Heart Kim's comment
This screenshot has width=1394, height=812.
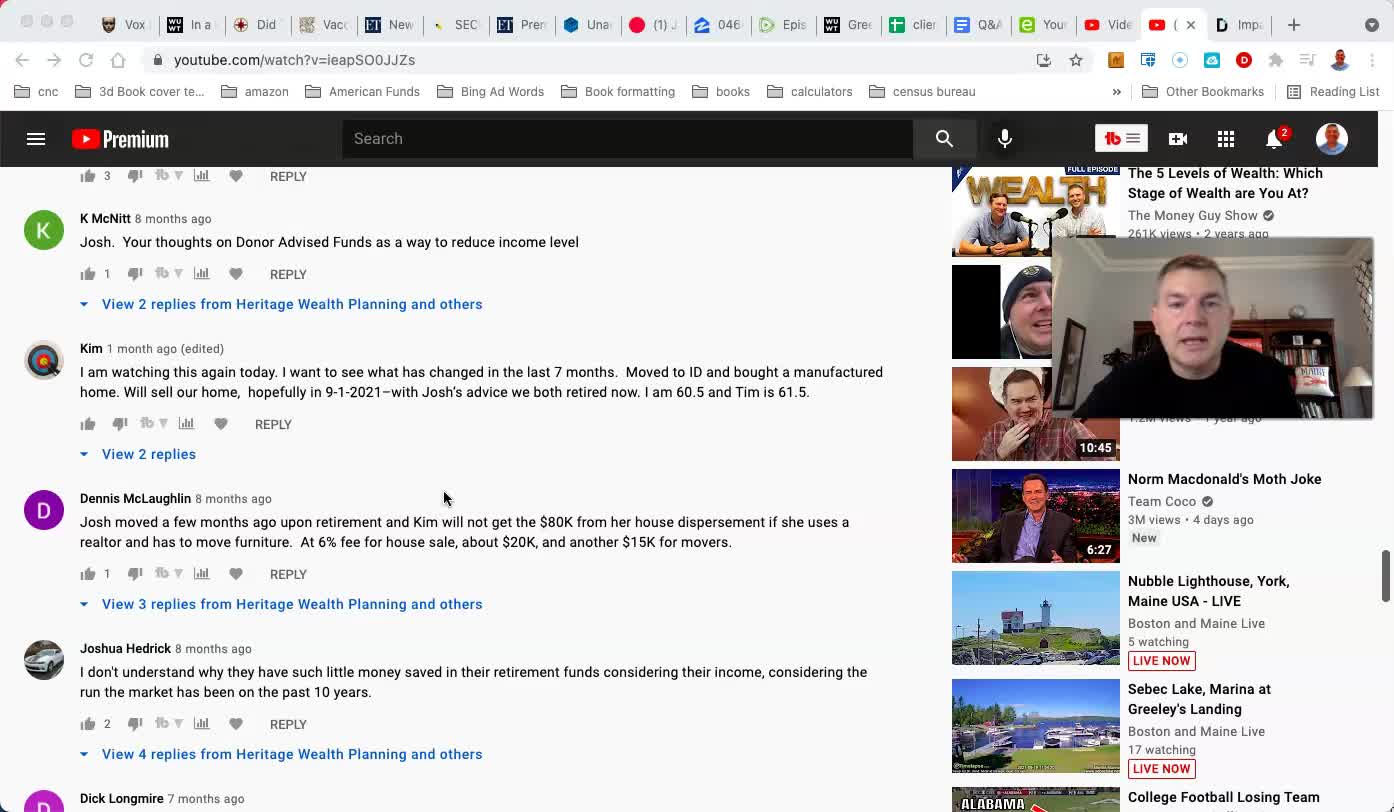[221, 424]
